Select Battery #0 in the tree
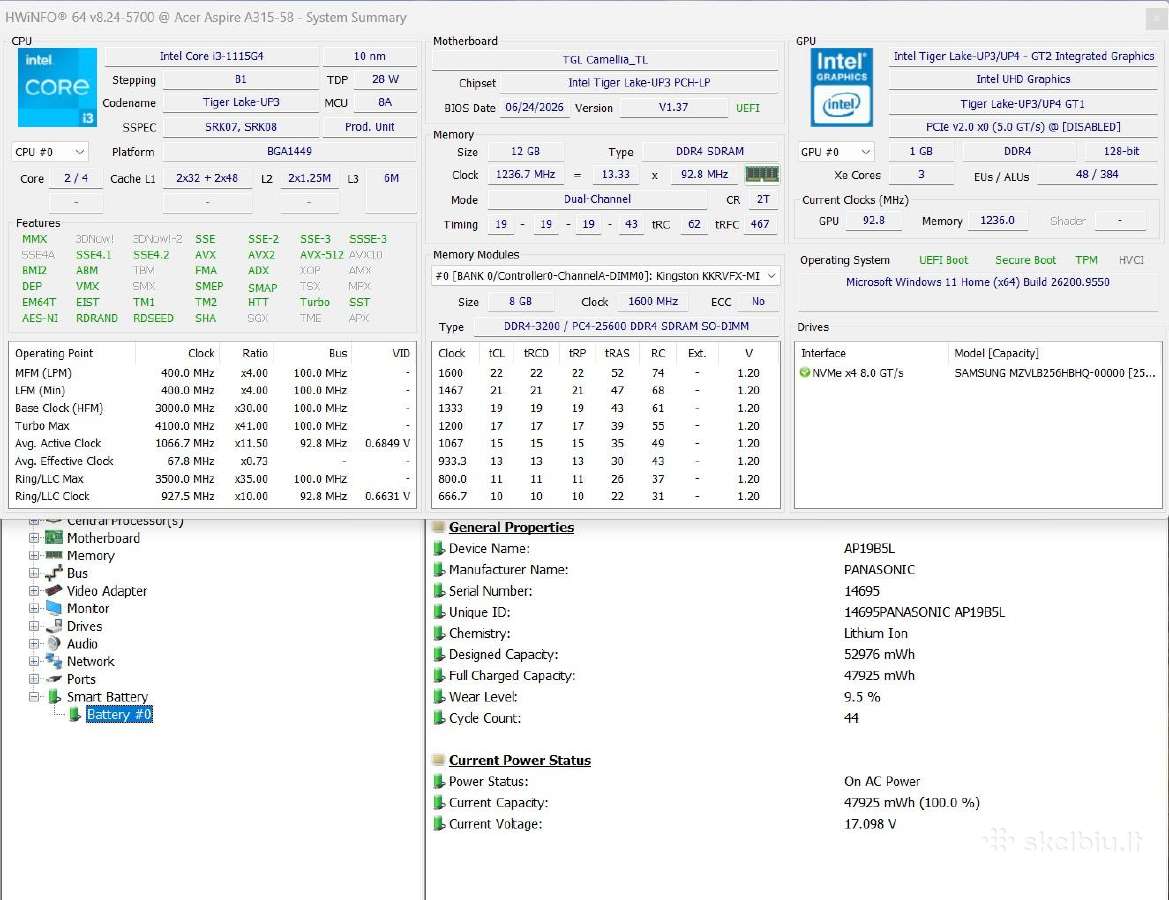 119,714
